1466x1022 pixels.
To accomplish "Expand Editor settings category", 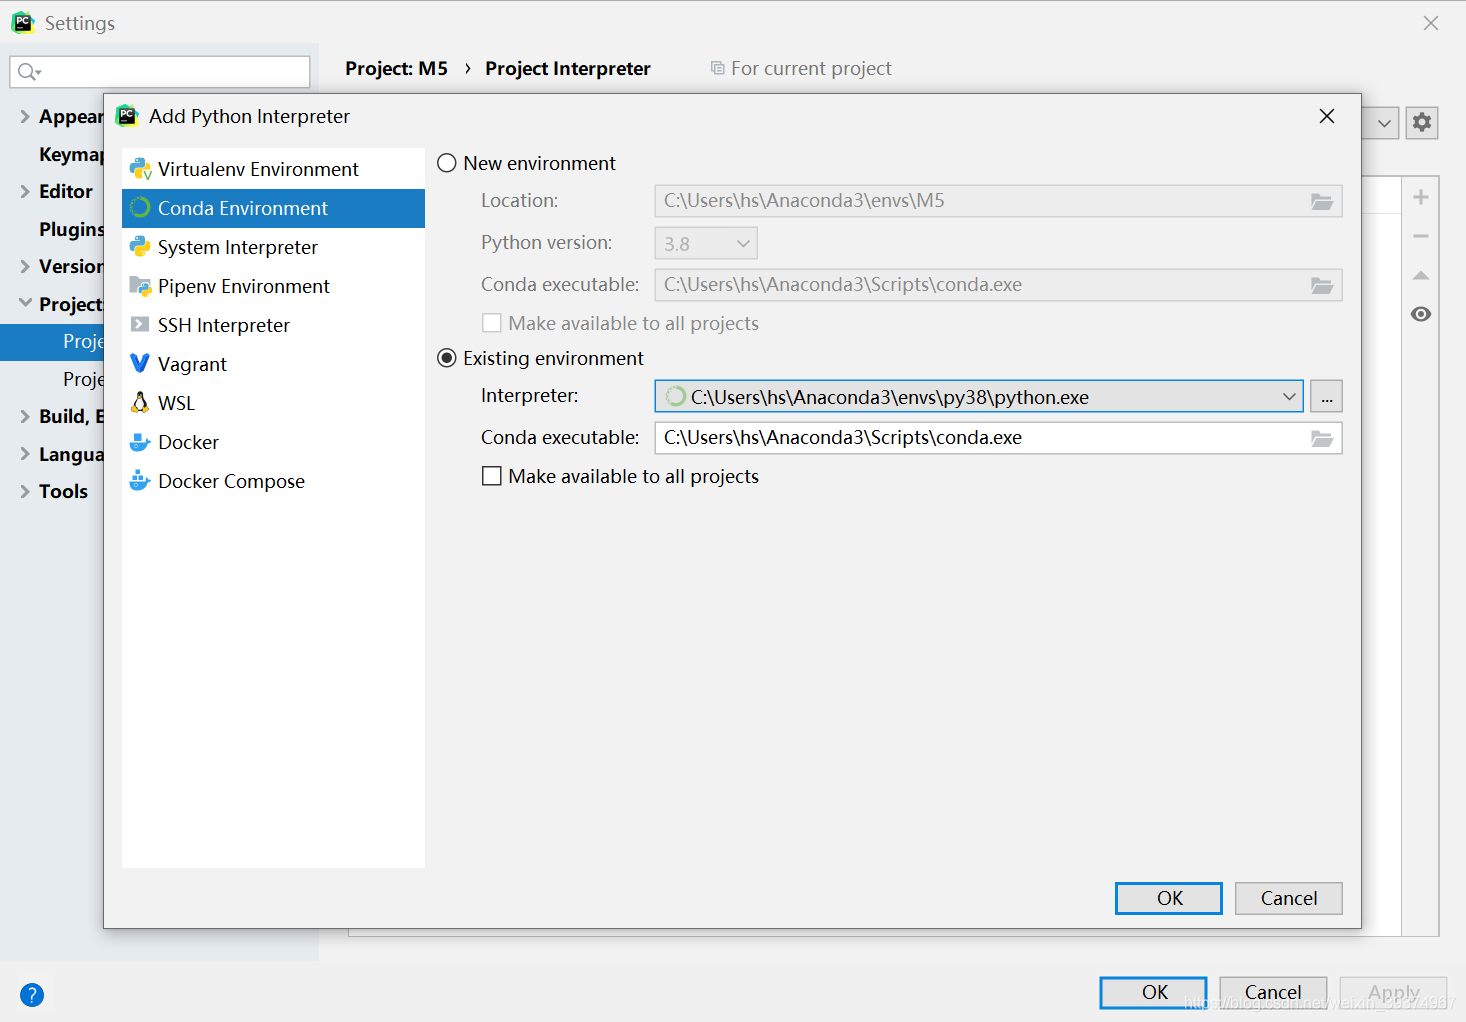I will click(x=25, y=191).
